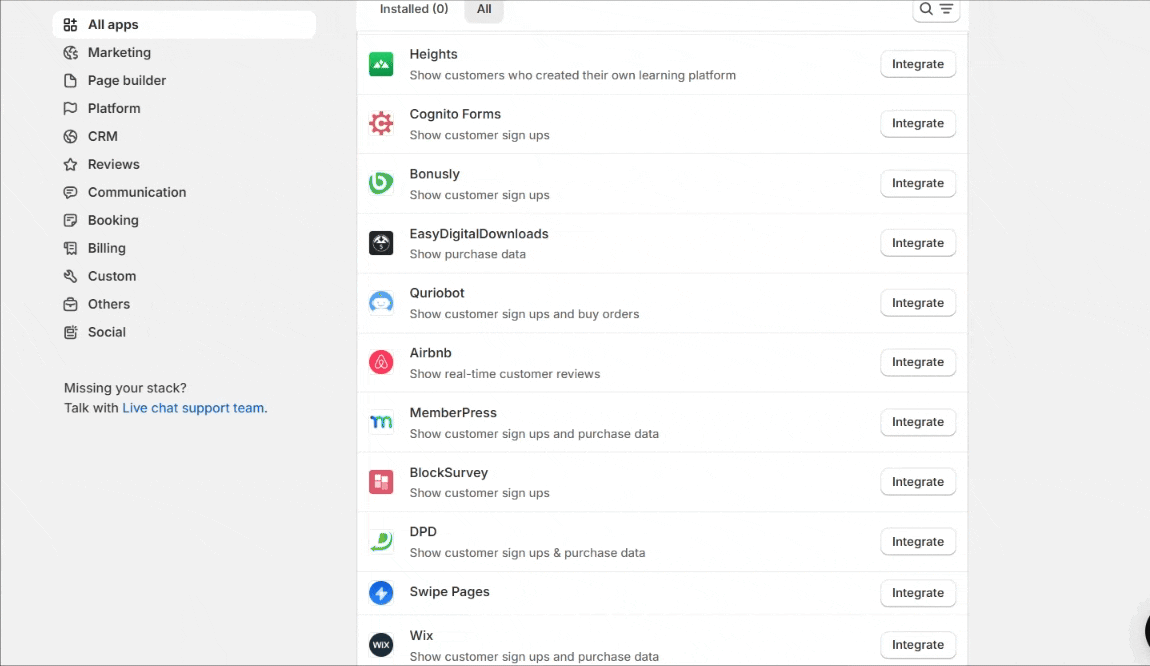The image size is (1150, 666).
Task: Click the Airbnb red logo icon
Action: [x=381, y=362]
